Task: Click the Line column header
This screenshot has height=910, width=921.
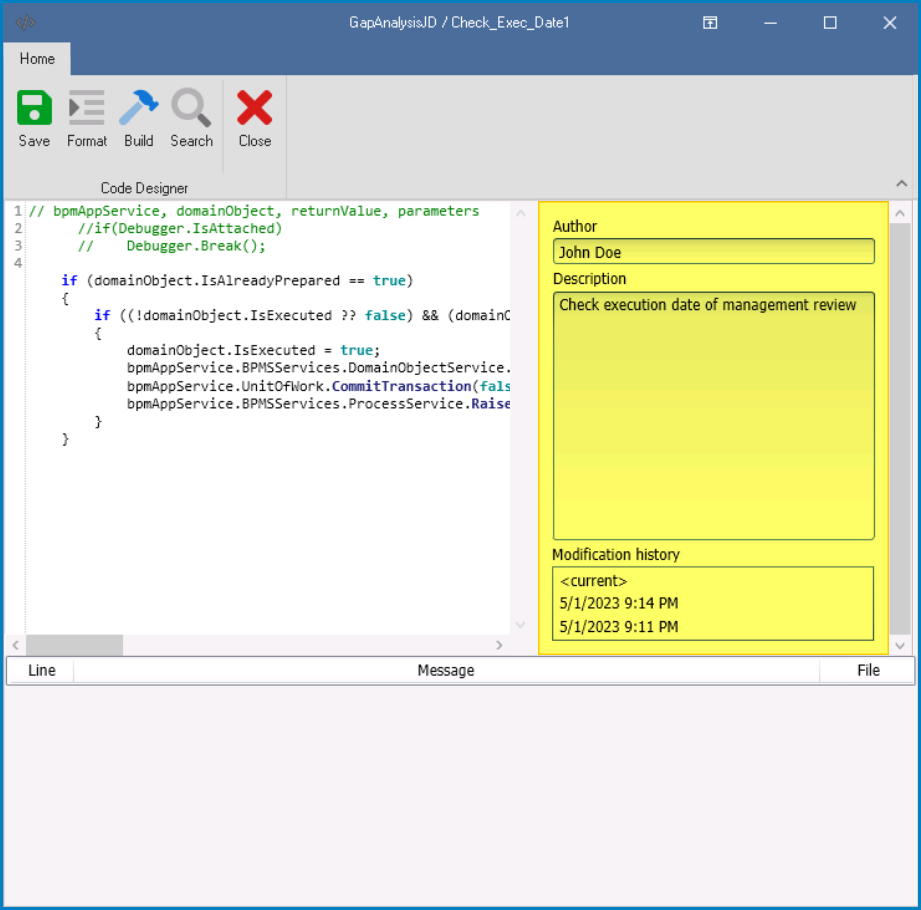Action: pyautogui.click(x=41, y=670)
